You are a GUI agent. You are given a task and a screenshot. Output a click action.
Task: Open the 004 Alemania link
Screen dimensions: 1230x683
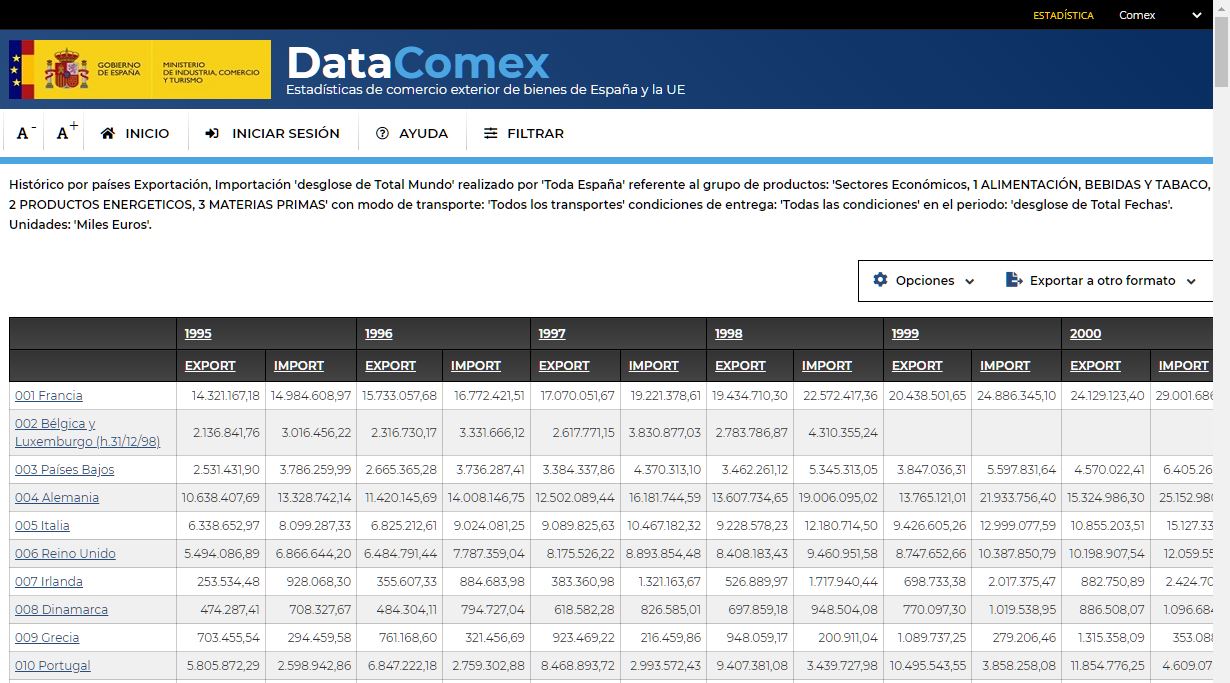(57, 498)
